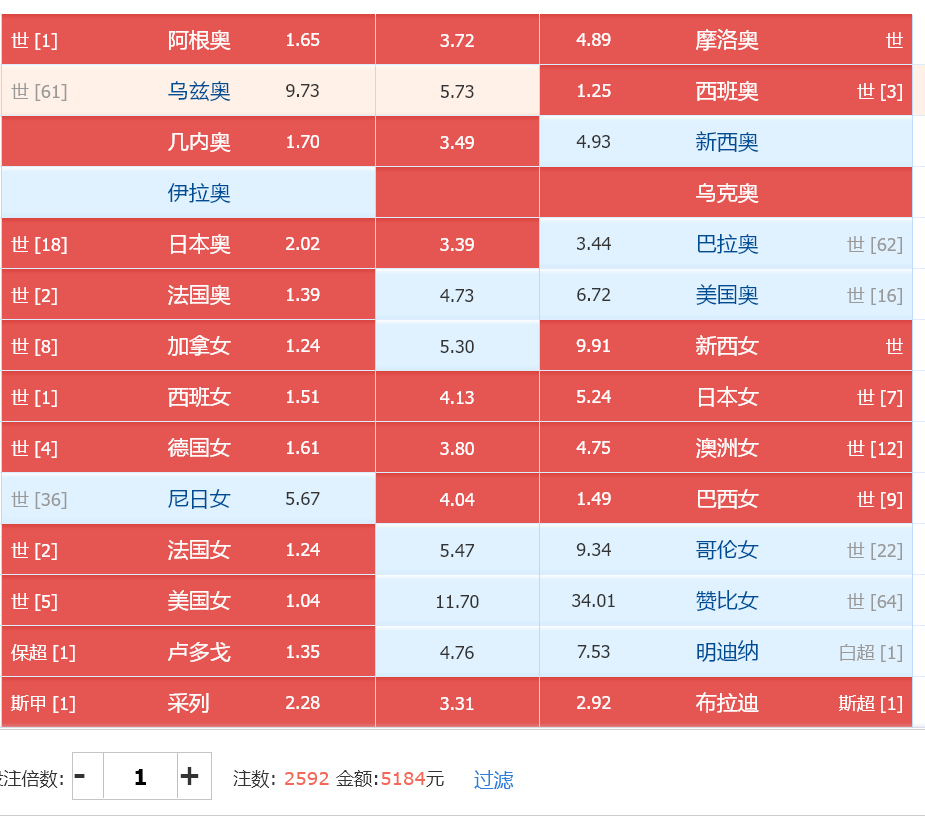Select draw odds 5.73 for 乌兹奥 match

click(457, 91)
